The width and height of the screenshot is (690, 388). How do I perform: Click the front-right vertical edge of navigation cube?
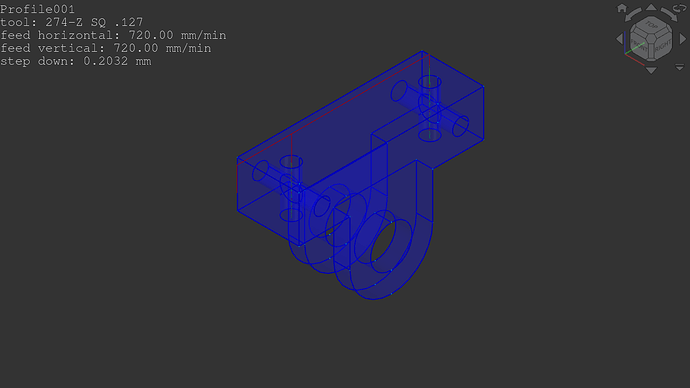click(651, 51)
